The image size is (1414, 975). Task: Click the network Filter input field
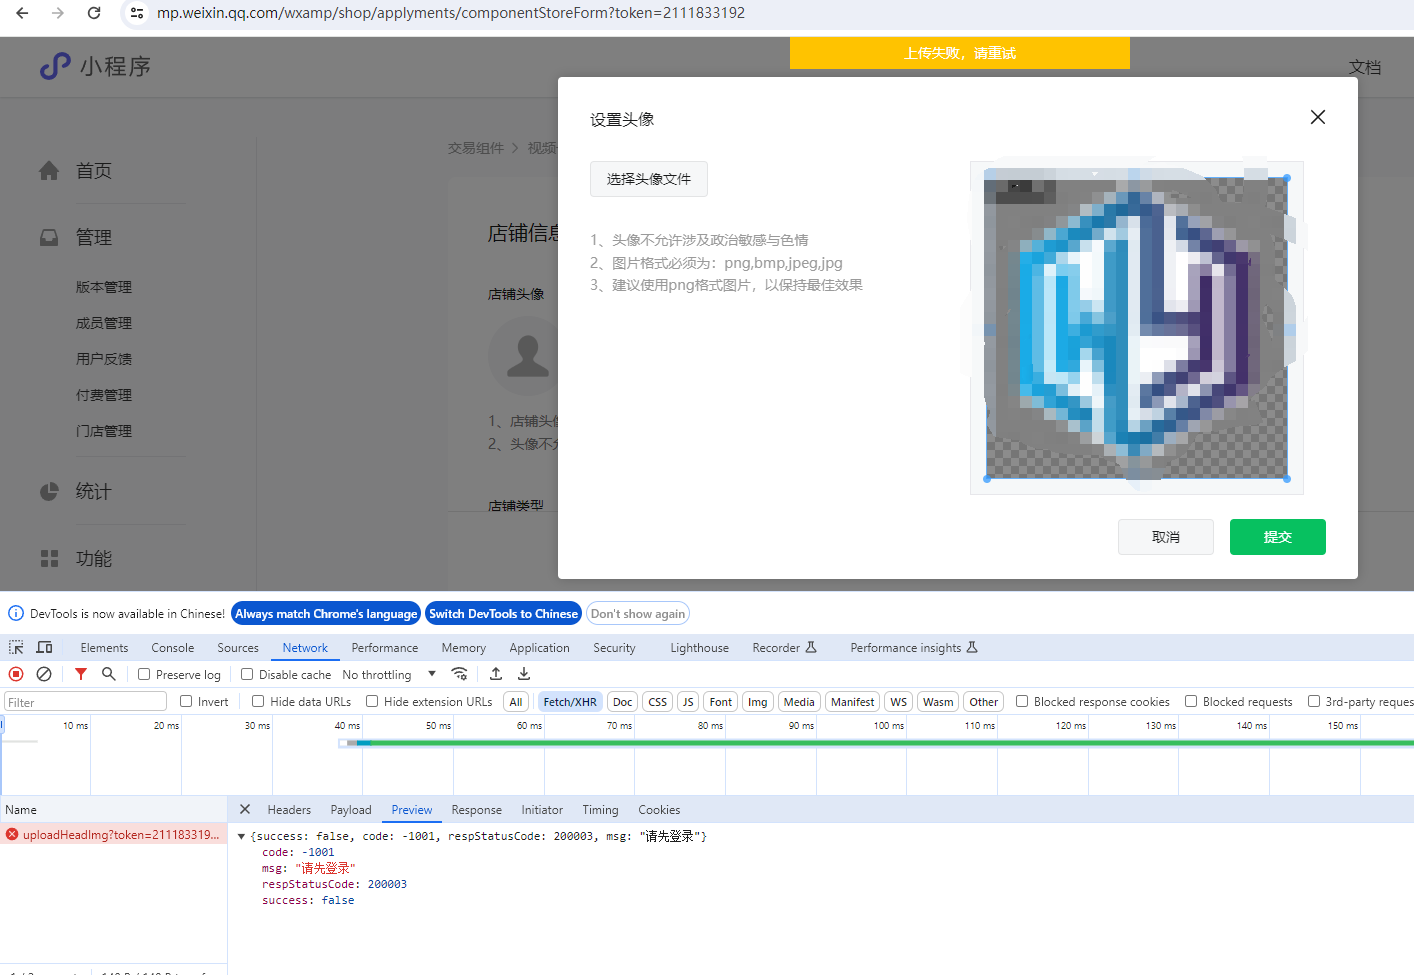click(86, 702)
